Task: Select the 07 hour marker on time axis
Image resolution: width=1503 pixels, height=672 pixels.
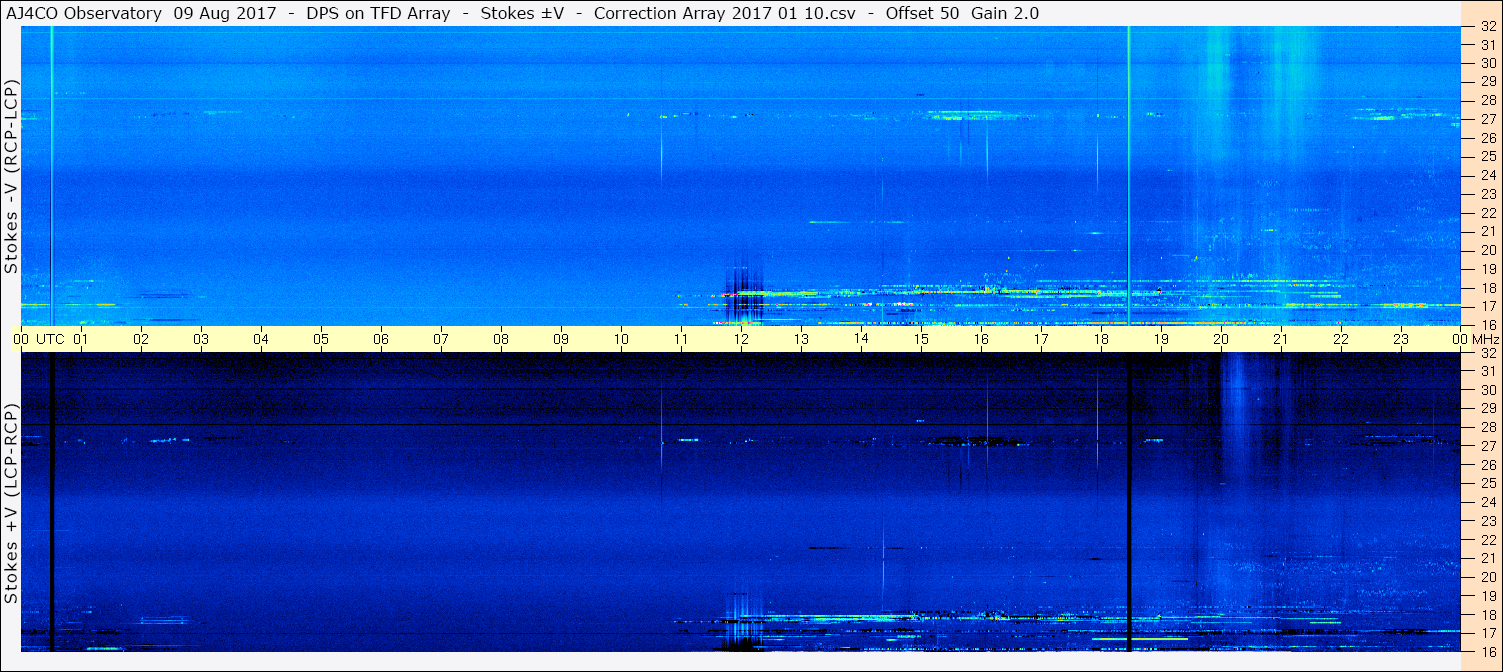Action: pyautogui.click(x=441, y=339)
